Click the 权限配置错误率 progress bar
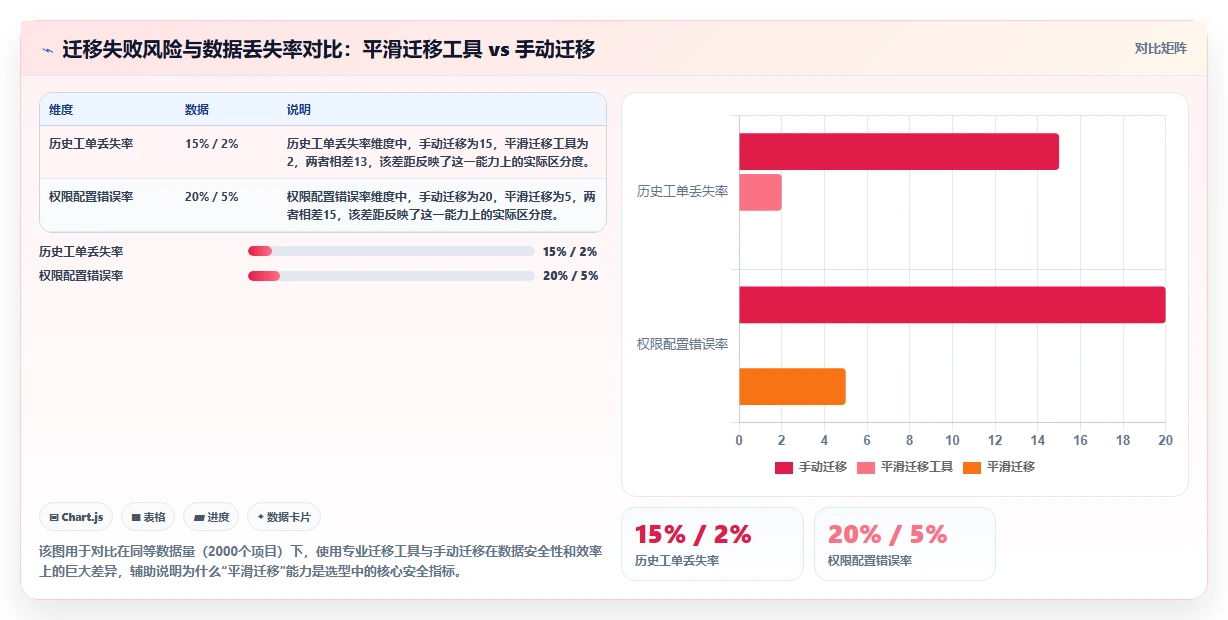The width and height of the screenshot is (1228, 620). (x=391, y=275)
